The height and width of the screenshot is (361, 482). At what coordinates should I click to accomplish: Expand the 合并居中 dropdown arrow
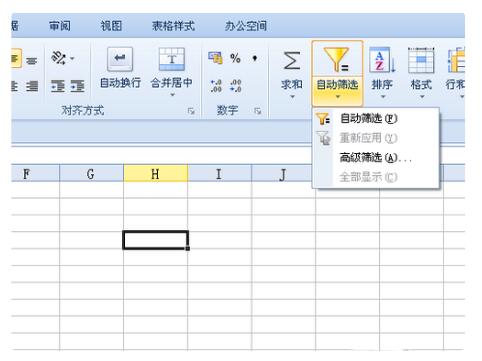tap(172, 95)
